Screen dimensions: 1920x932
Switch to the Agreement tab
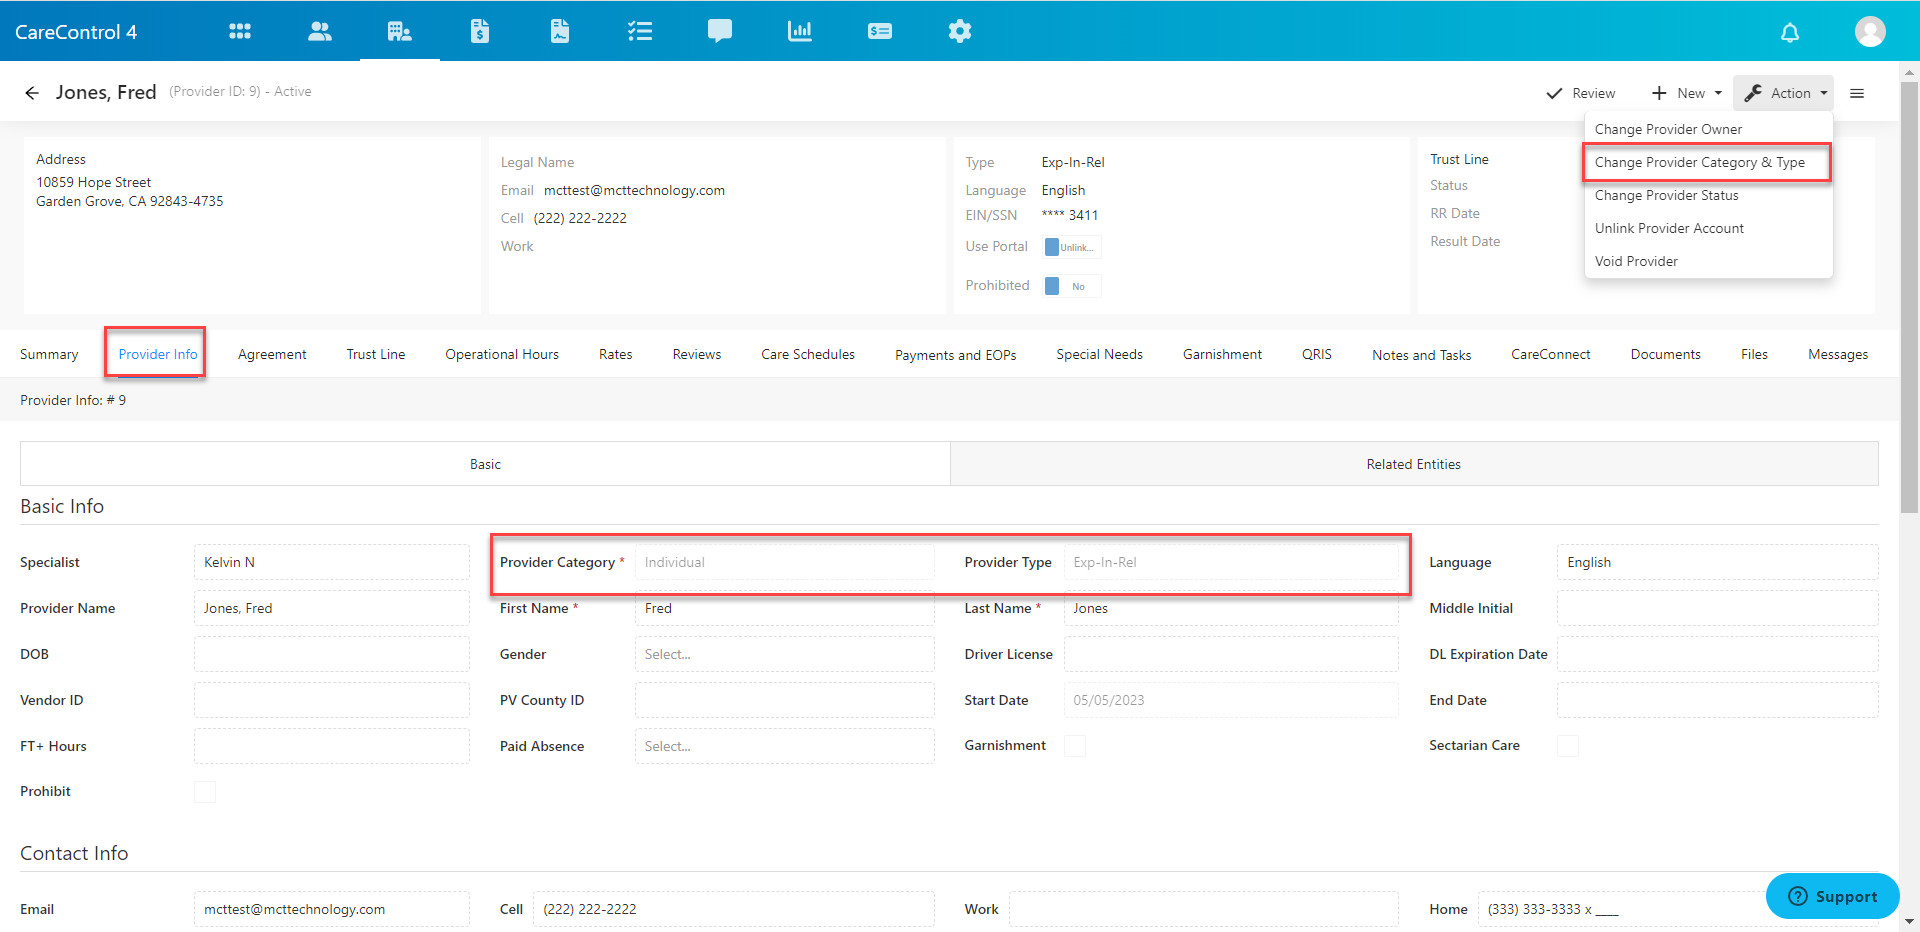272,354
